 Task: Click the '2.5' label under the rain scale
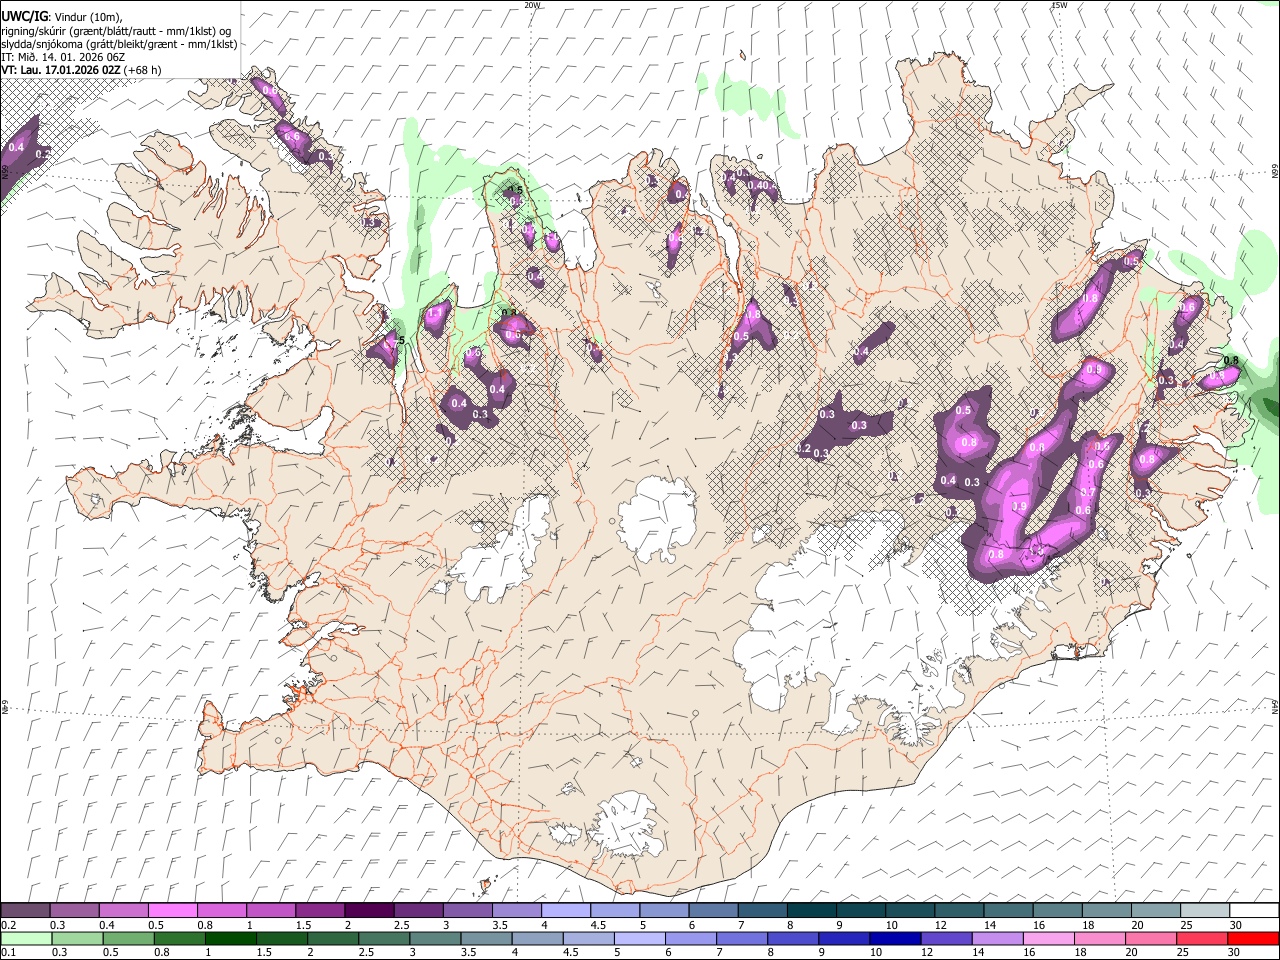click(x=367, y=953)
